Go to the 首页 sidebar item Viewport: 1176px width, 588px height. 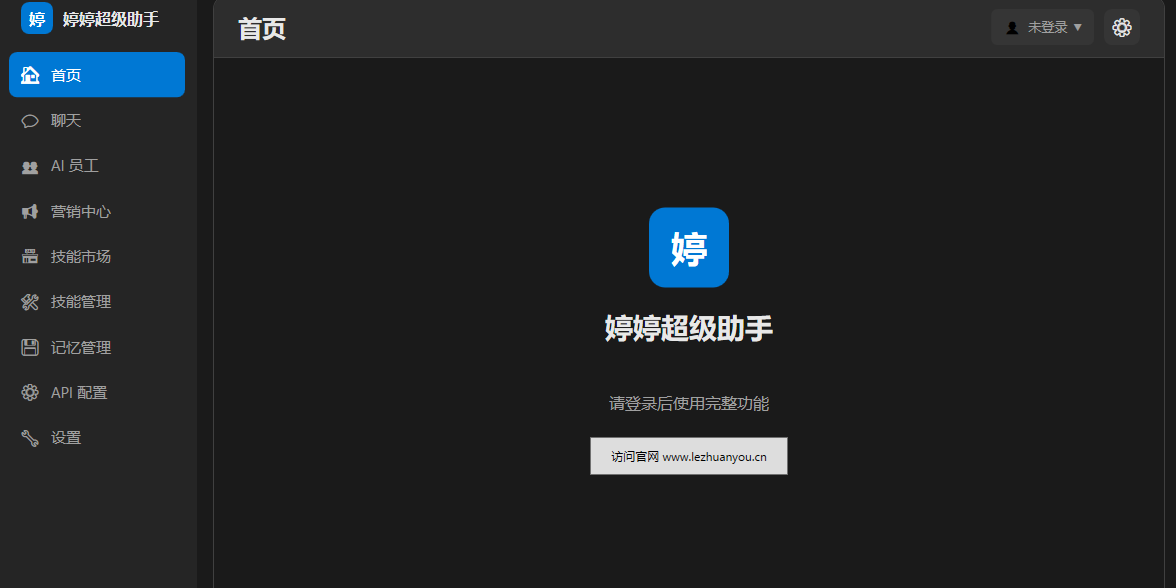97,75
